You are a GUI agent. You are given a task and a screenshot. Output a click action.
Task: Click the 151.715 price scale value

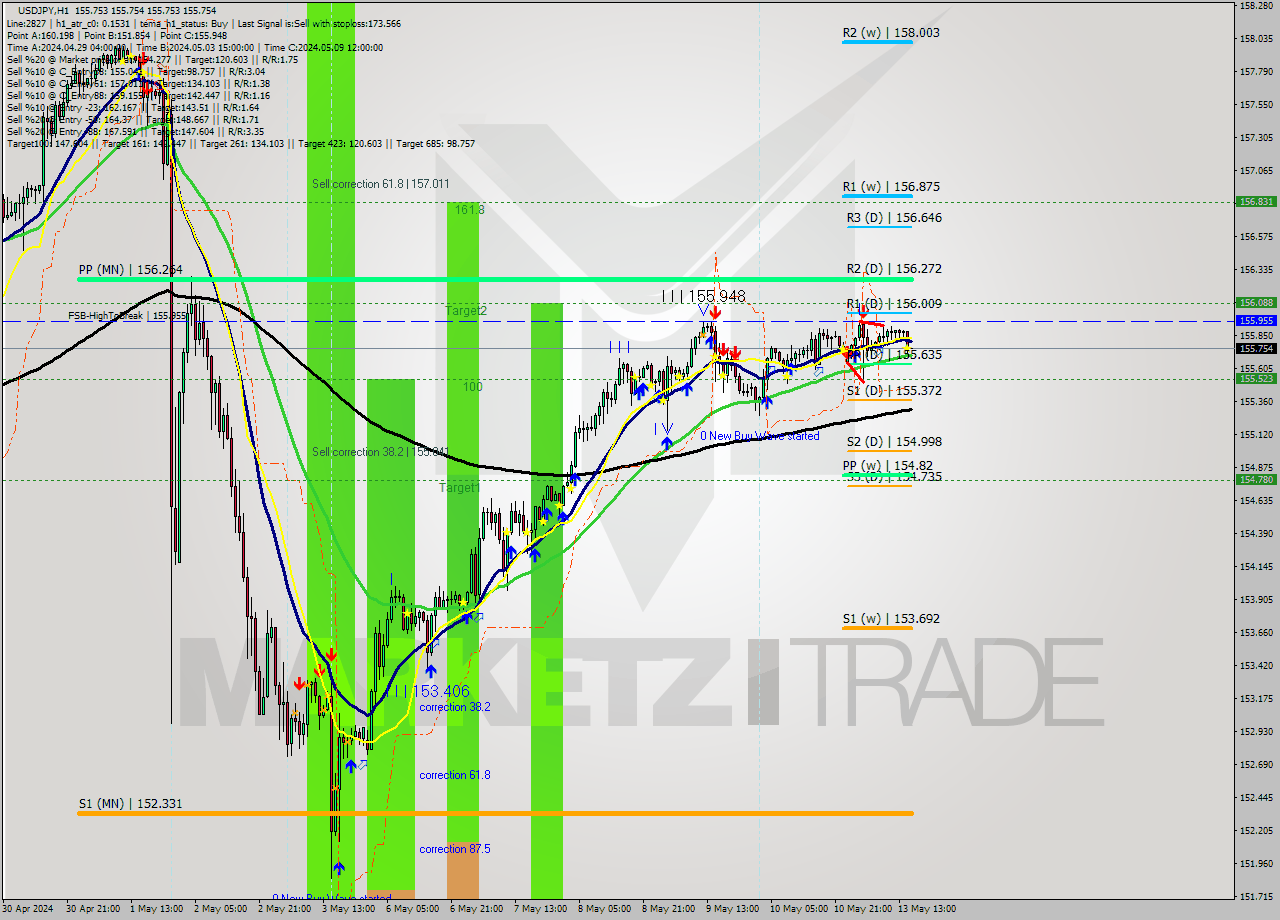[x=1256, y=896]
